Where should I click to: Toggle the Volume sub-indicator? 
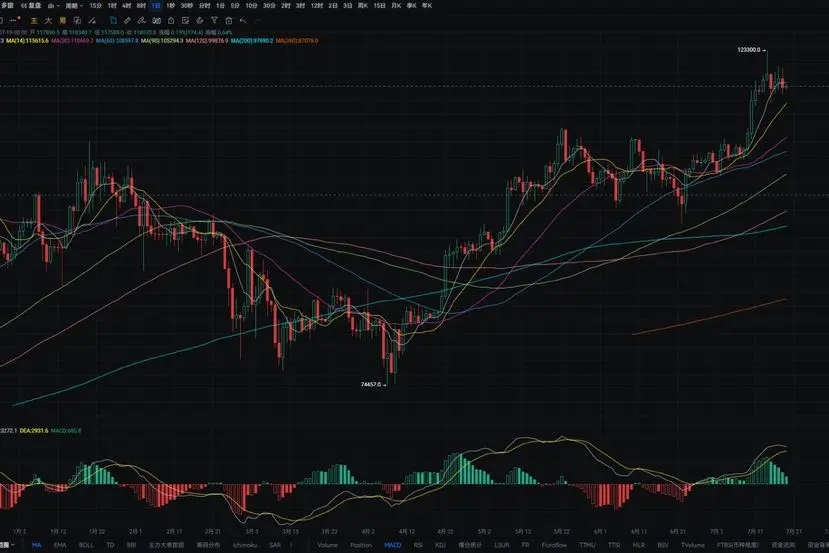327,545
